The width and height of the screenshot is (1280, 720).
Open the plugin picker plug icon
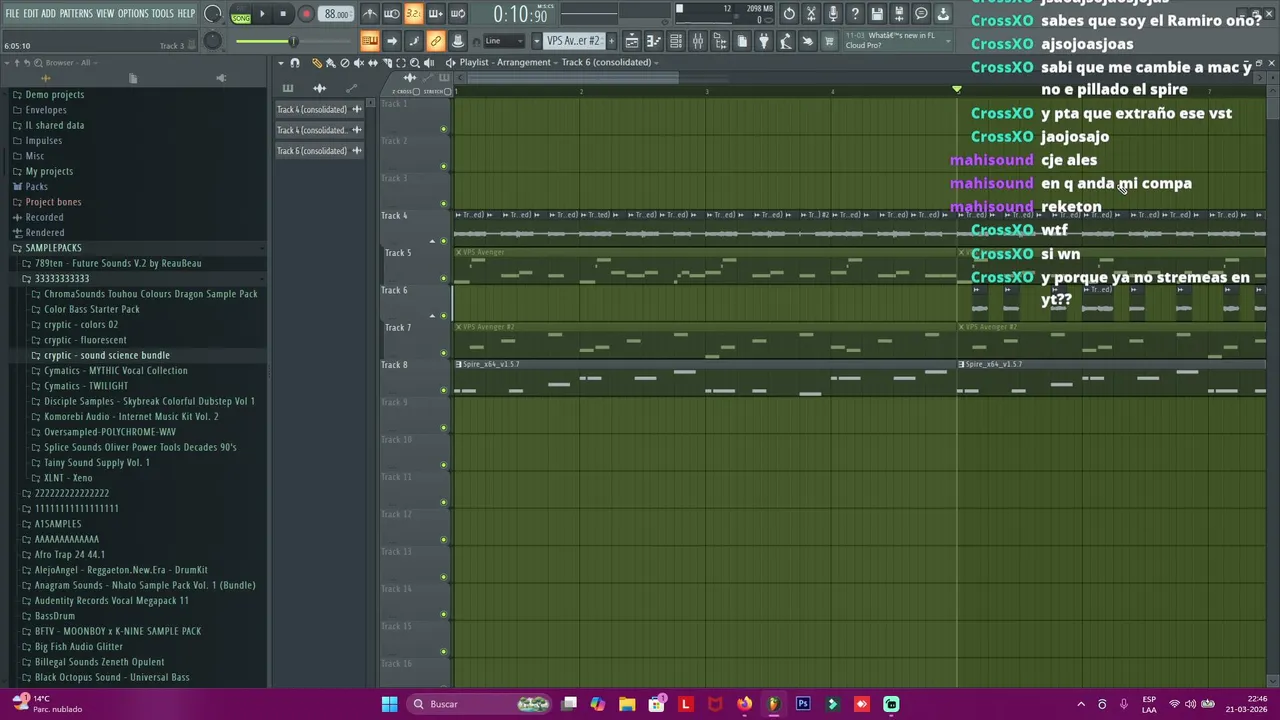764,41
